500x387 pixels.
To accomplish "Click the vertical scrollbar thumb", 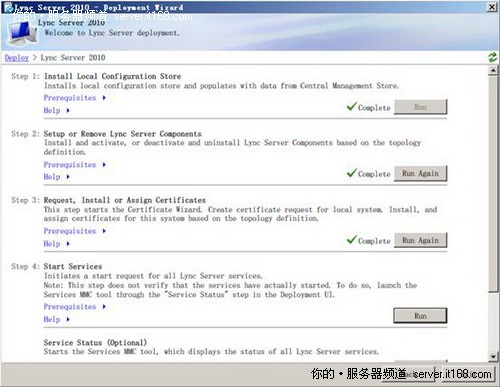I will point(493,183).
